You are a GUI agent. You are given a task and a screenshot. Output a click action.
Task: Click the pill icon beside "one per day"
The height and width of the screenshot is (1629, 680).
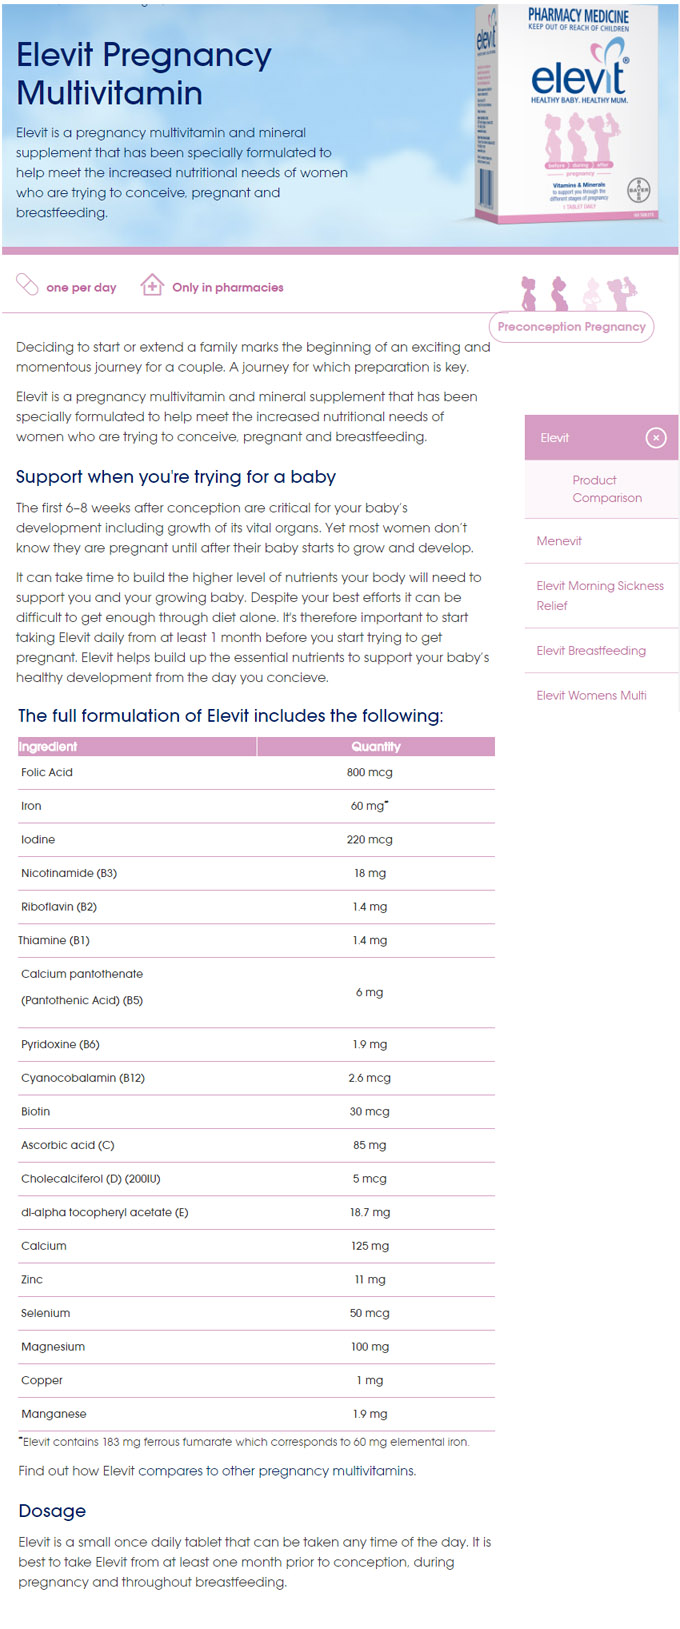[27, 285]
